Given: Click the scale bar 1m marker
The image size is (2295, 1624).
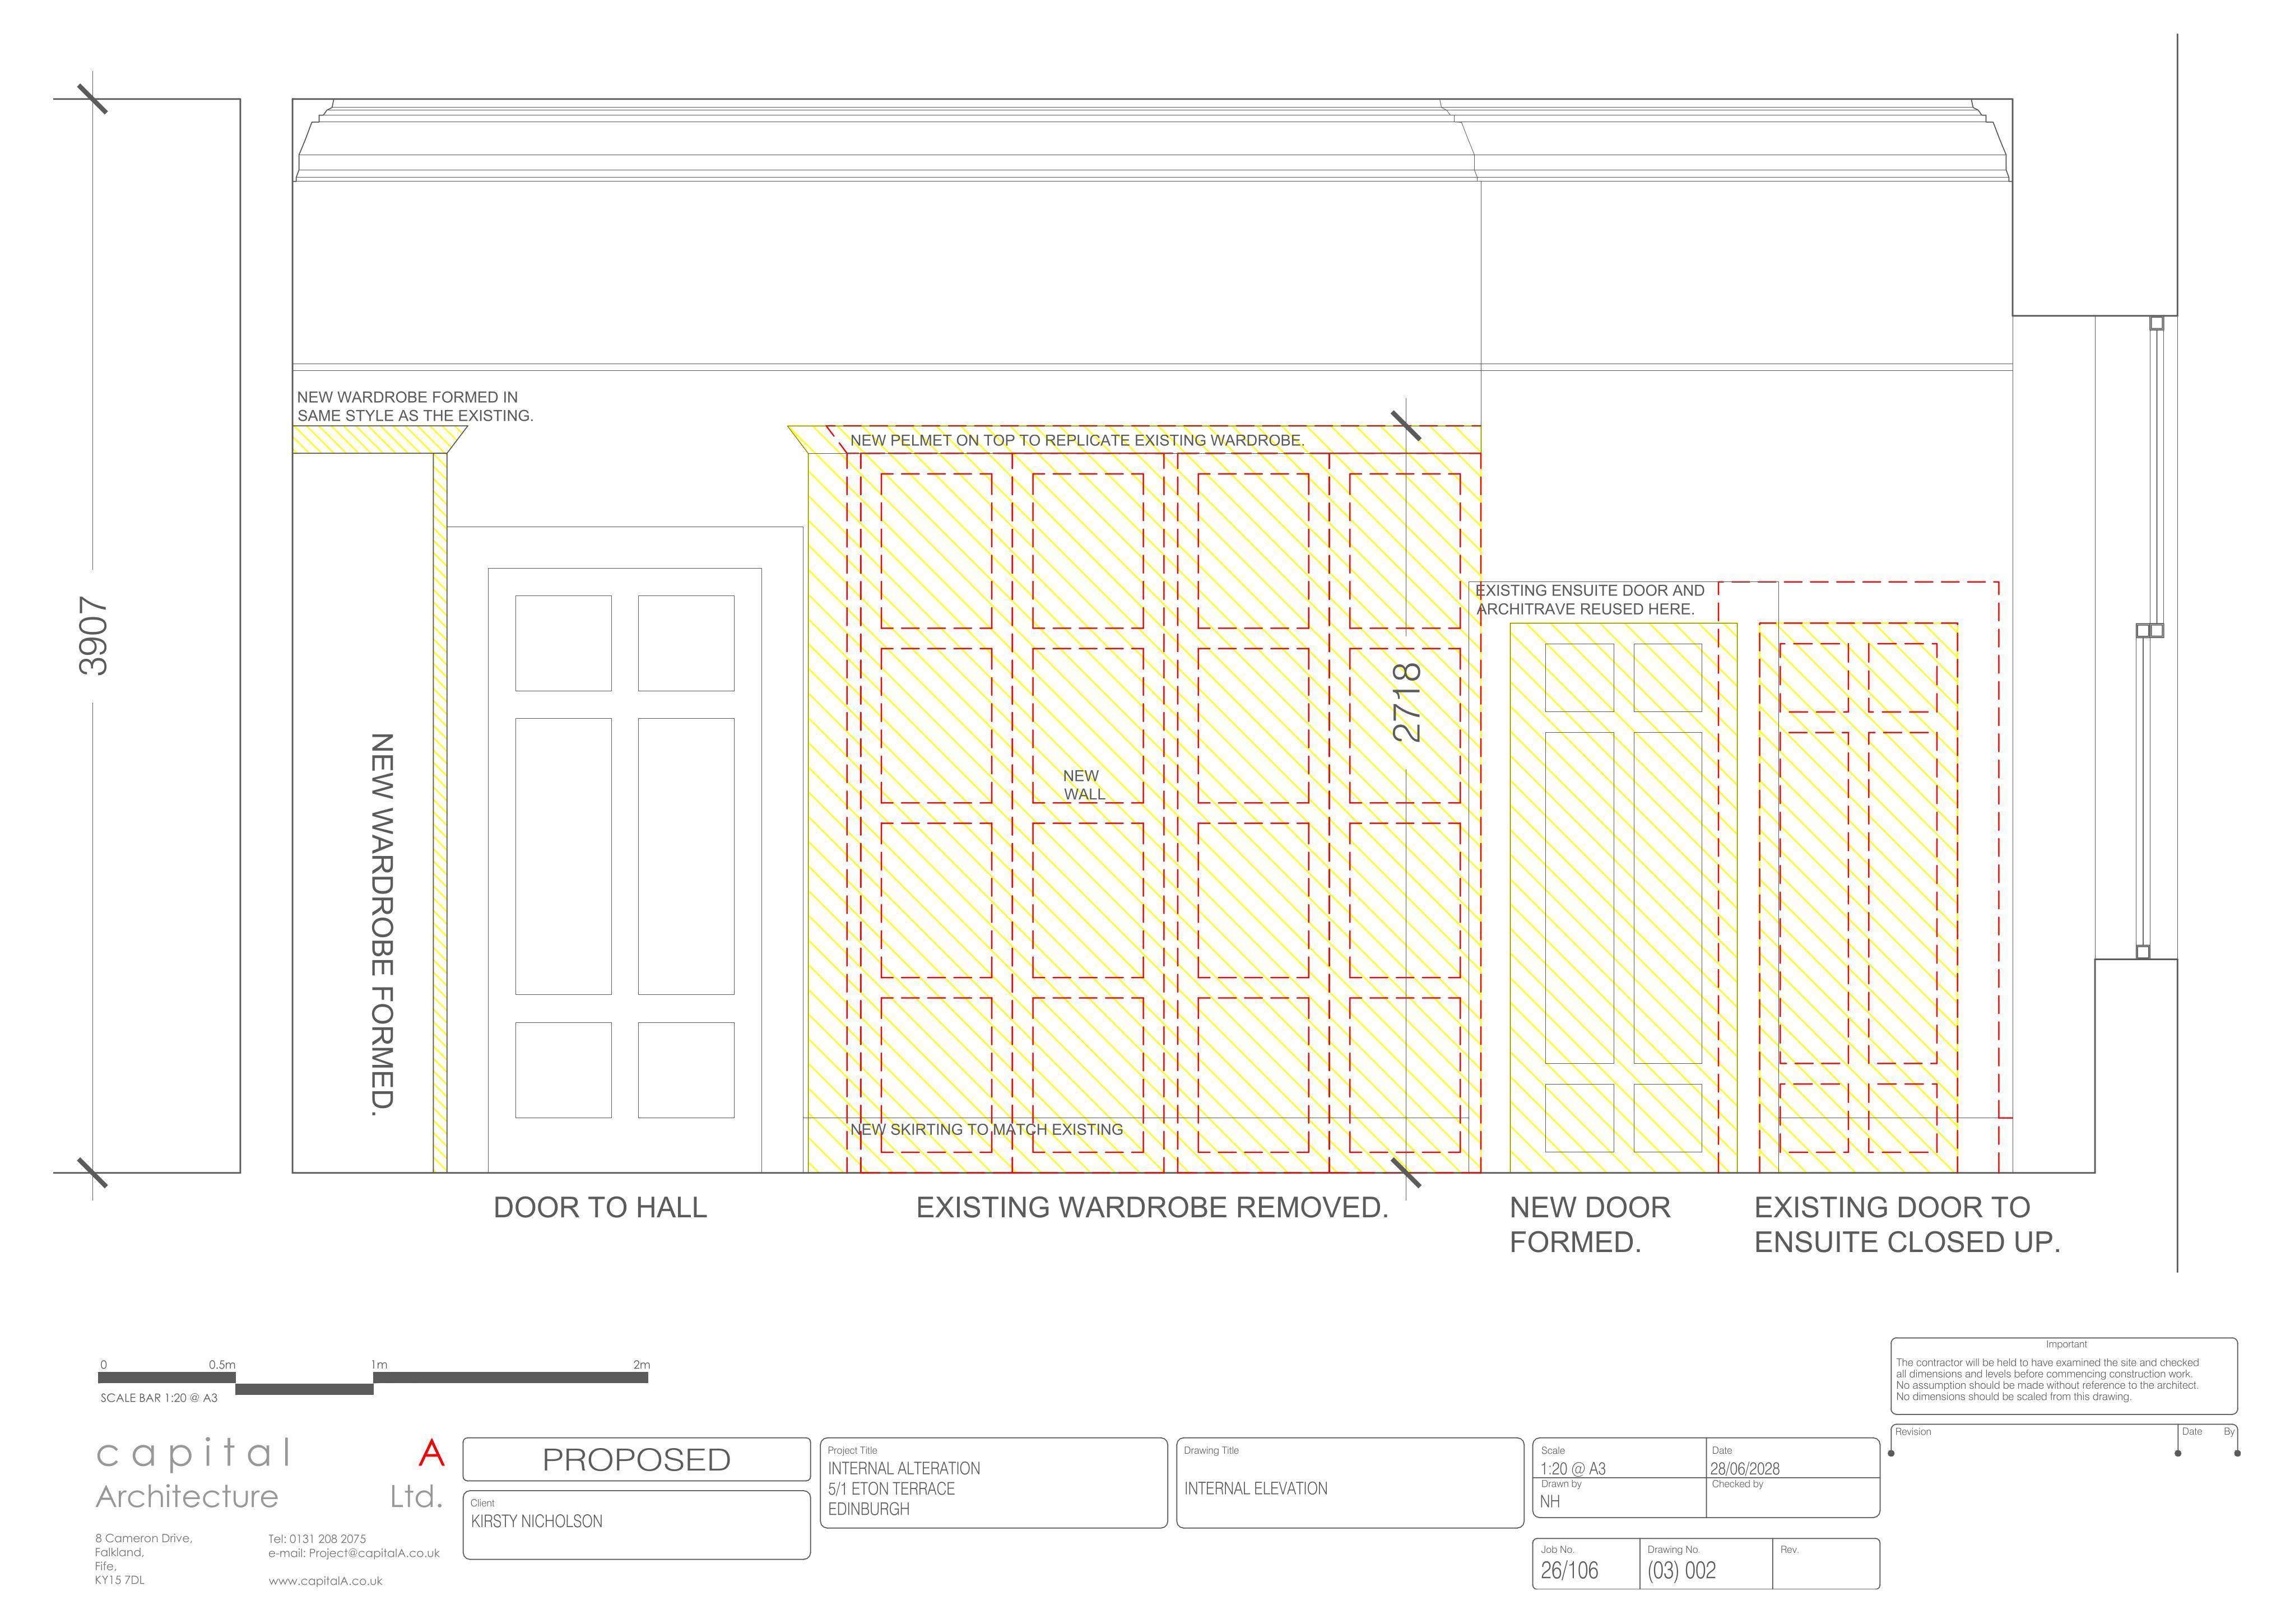Looking at the screenshot, I should pos(379,1364).
